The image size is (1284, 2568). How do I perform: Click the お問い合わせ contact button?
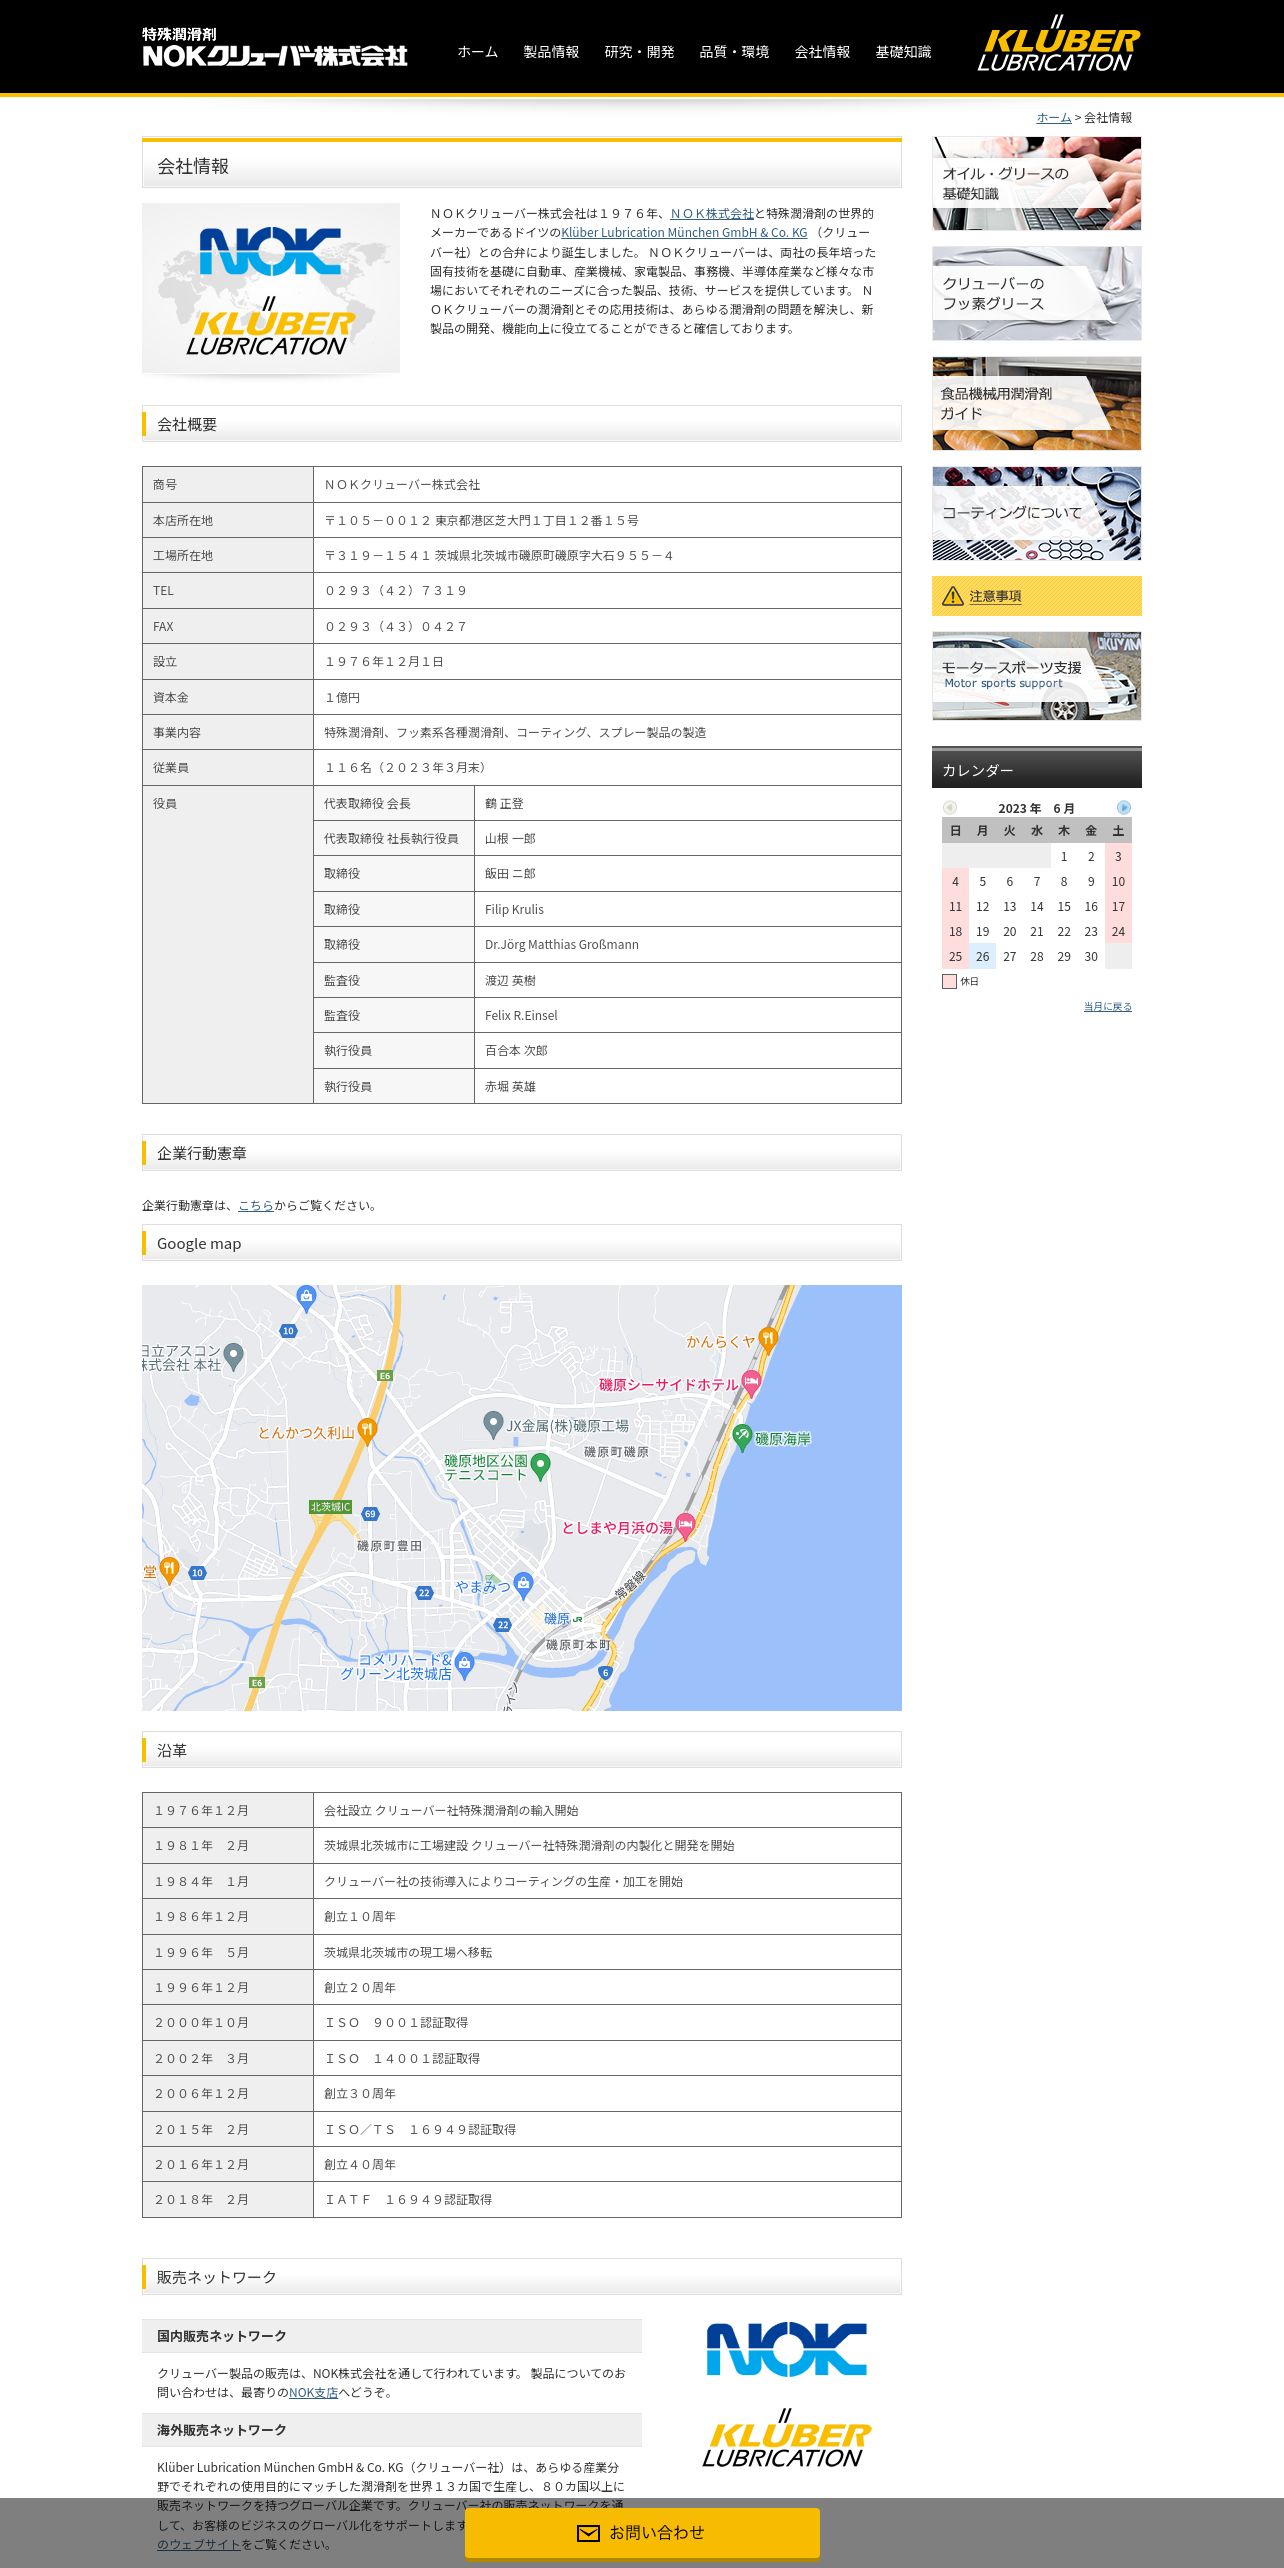(x=642, y=2533)
